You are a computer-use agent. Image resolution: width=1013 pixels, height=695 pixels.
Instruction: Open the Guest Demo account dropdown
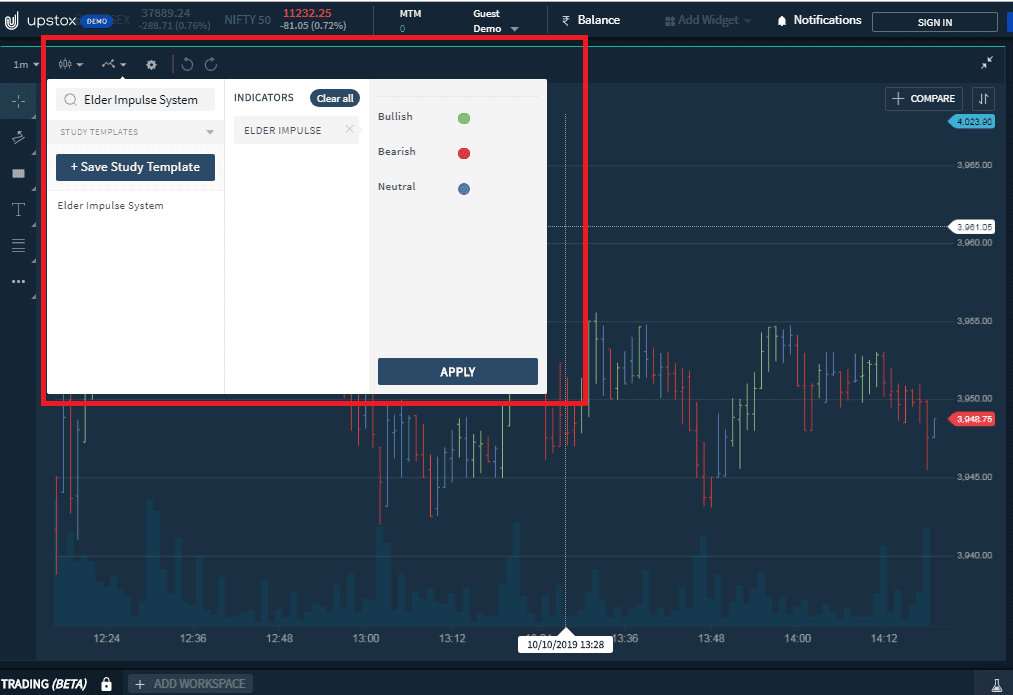pos(496,21)
